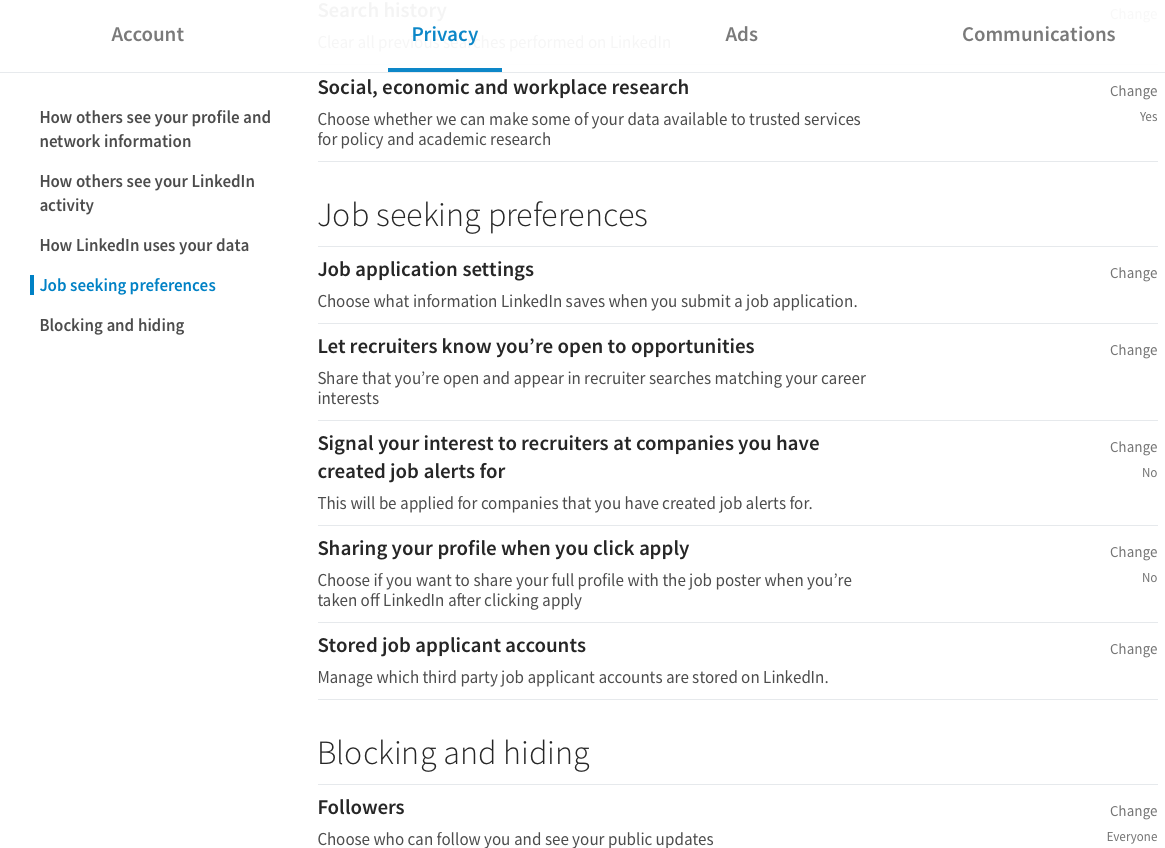Image resolution: width=1165 pixels, height=848 pixels.
Task: Change the Followers setting
Action: coord(1133,811)
